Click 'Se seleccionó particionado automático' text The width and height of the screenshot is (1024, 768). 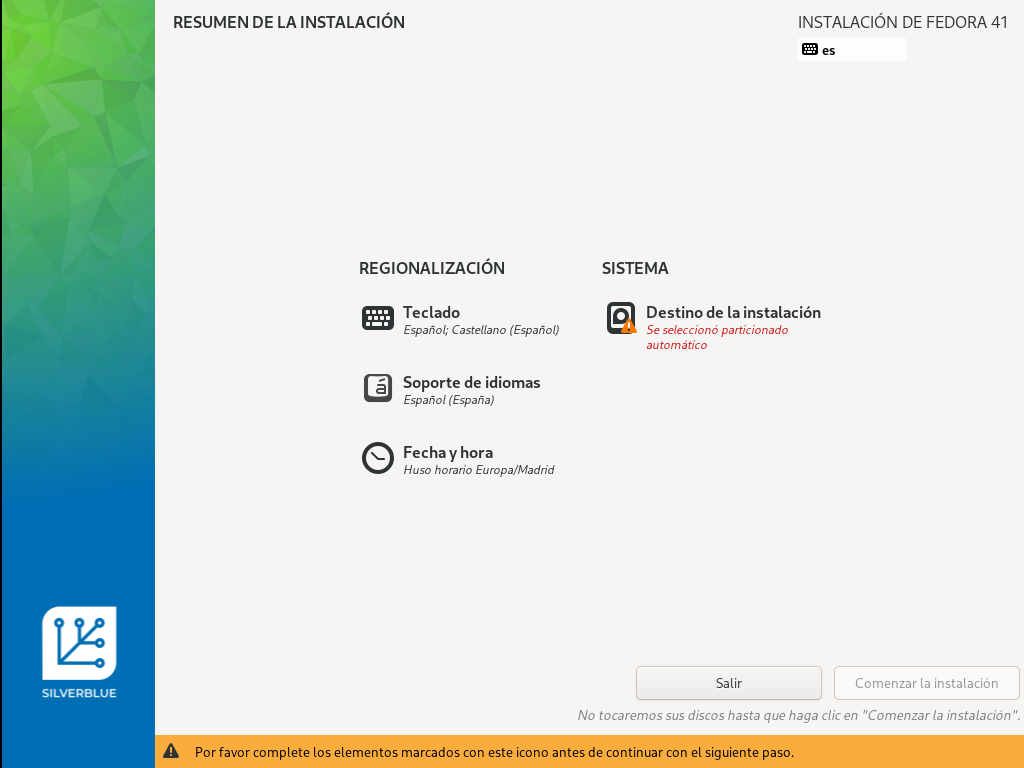(x=717, y=337)
